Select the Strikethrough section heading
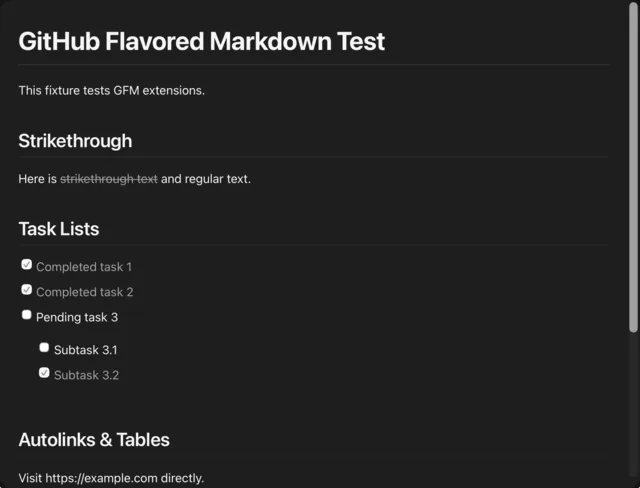640x488 pixels. point(75,141)
